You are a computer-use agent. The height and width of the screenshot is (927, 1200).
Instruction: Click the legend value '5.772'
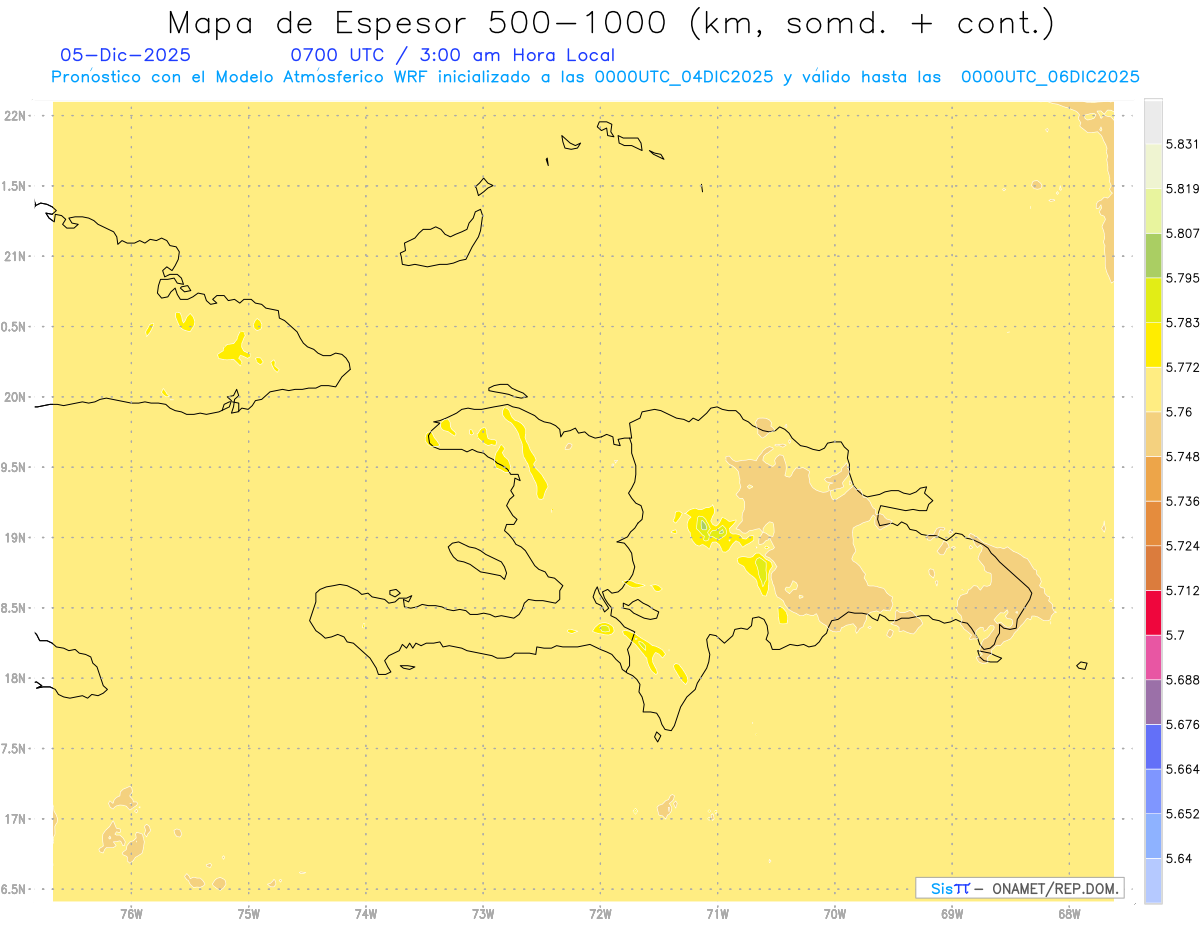pos(1183,367)
